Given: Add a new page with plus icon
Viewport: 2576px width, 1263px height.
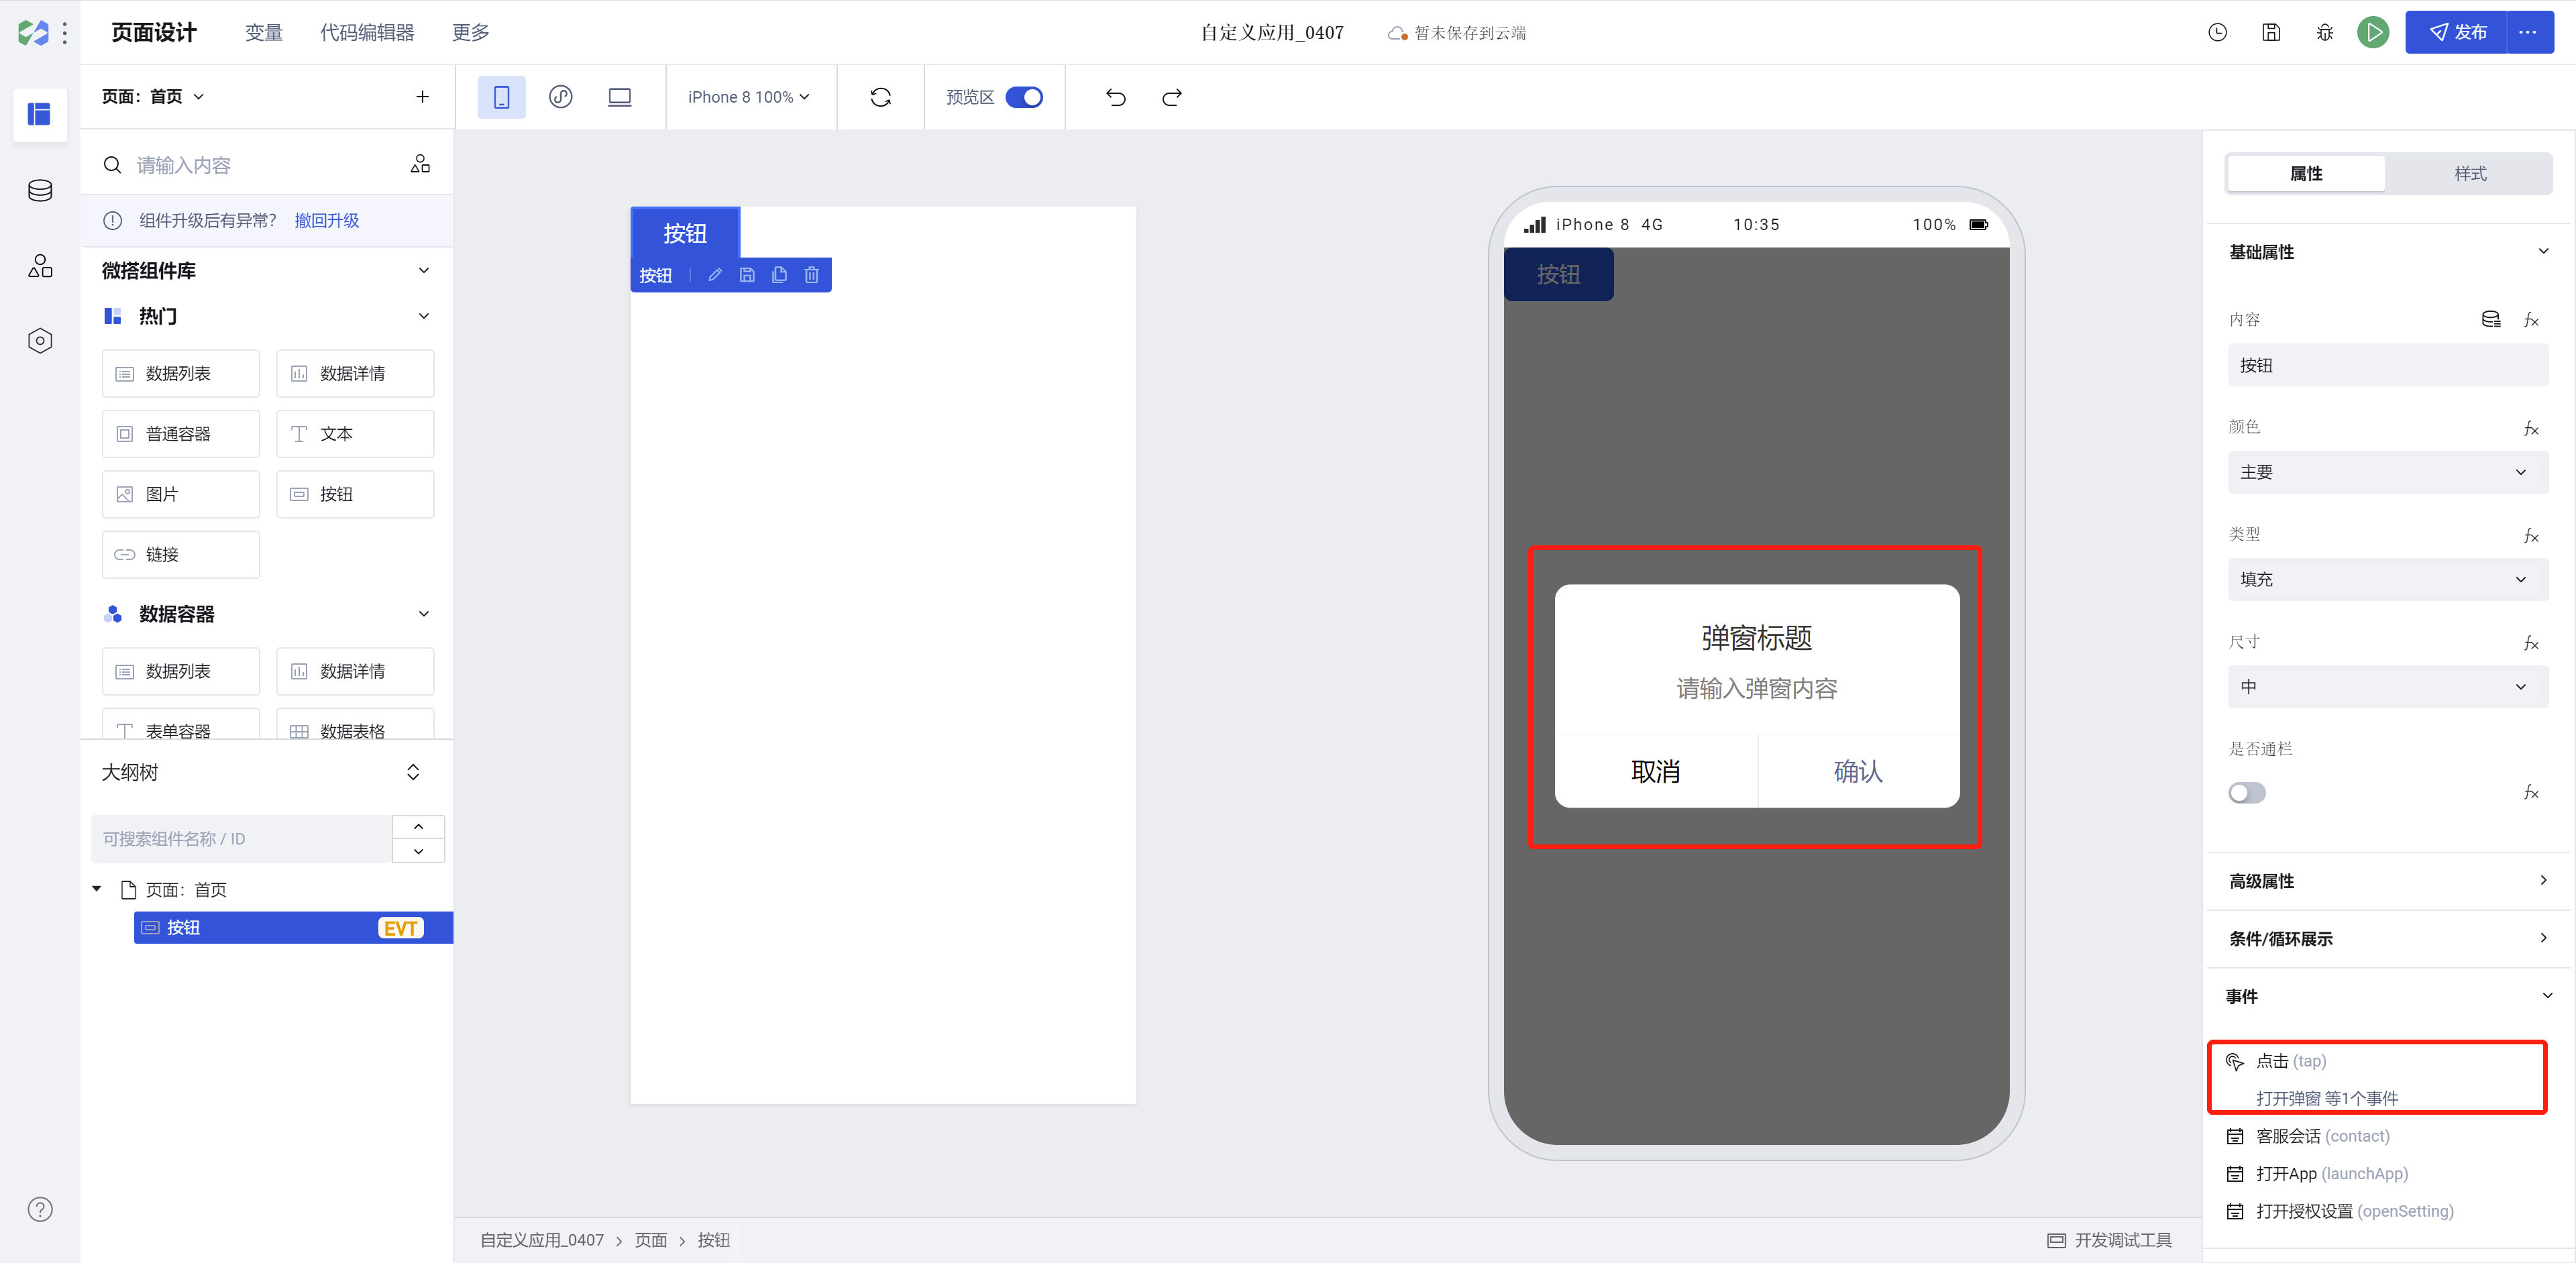Looking at the screenshot, I should click(422, 97).
